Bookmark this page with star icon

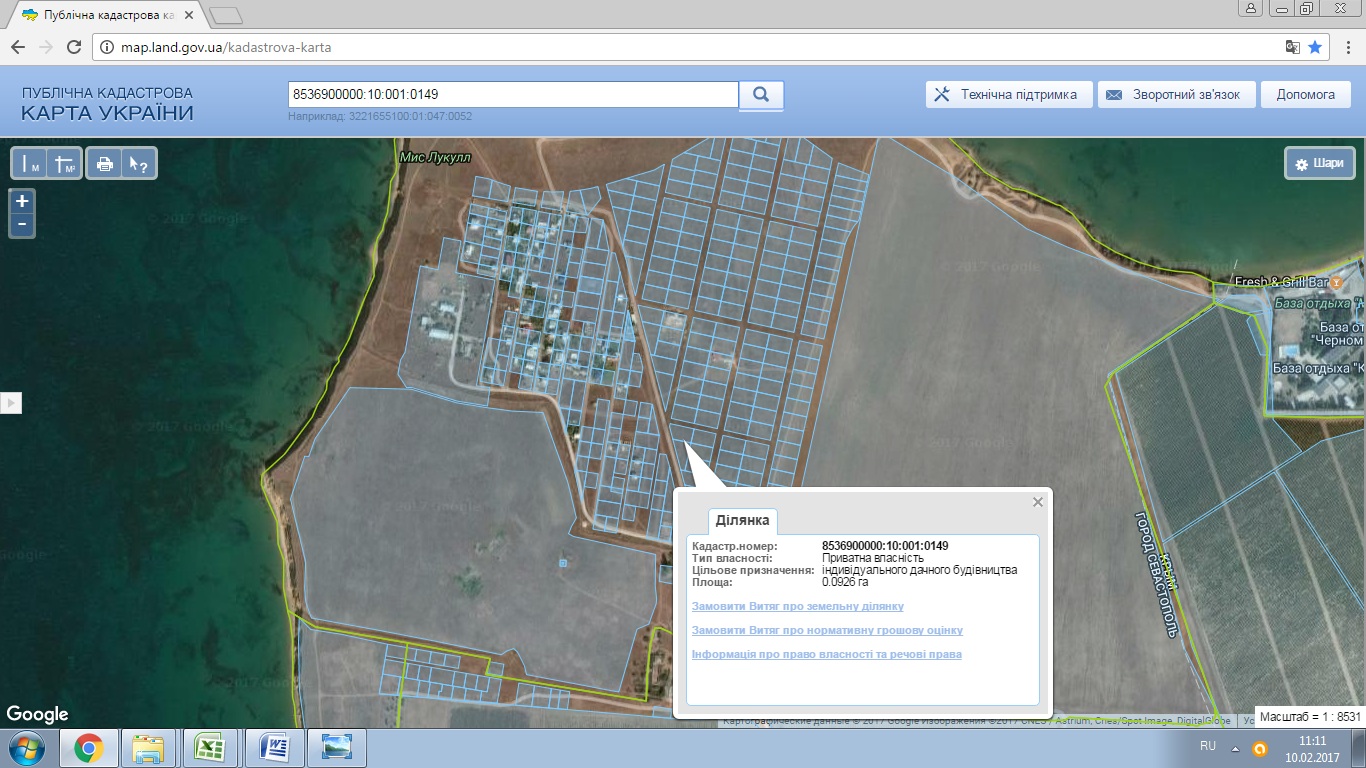(1315, 47)
